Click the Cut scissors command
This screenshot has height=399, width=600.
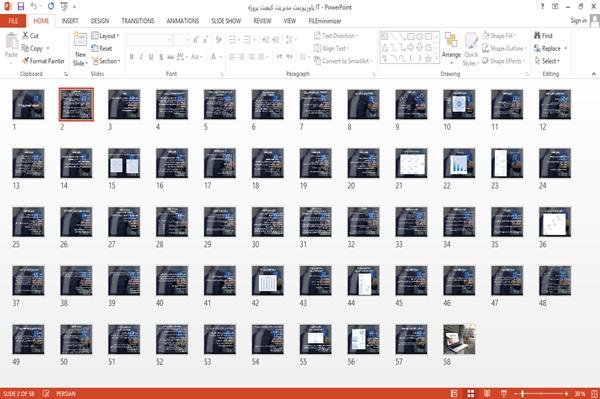tap(30, 36)
